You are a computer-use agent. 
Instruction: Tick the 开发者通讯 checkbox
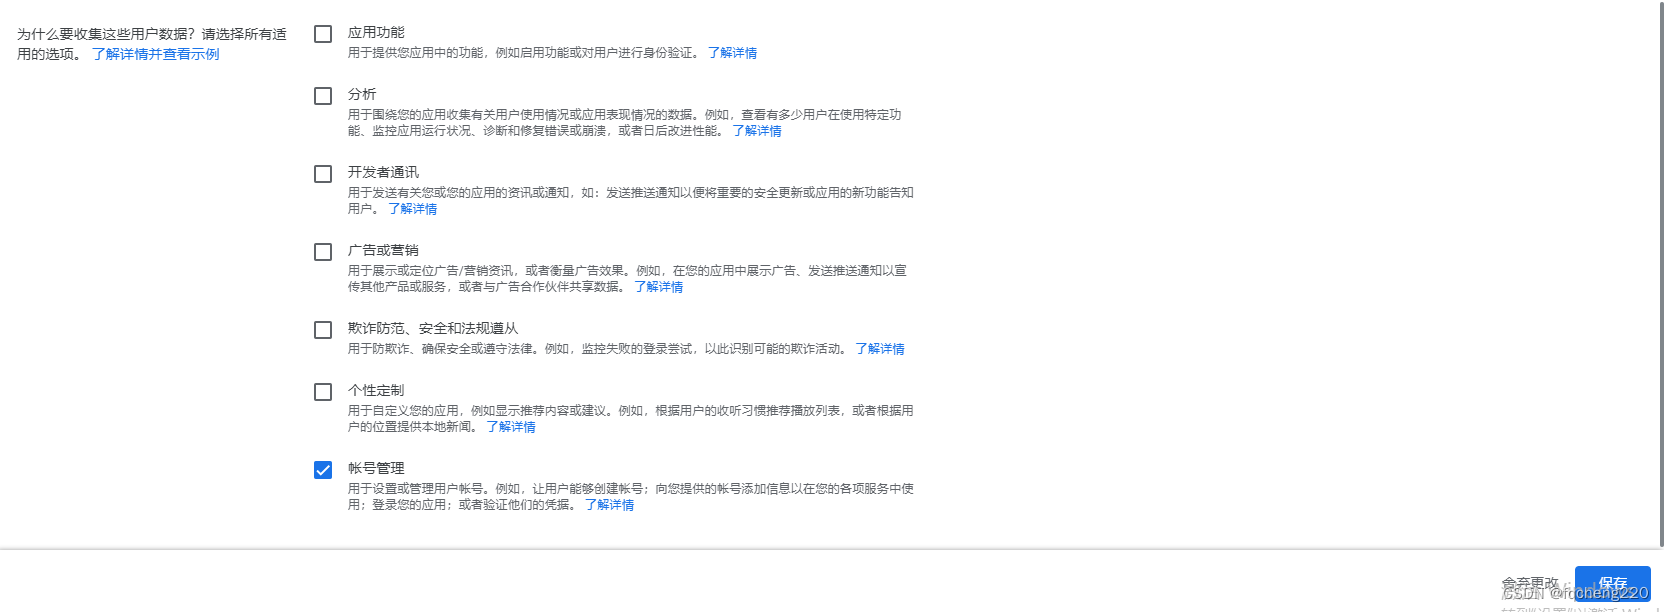[x=323, y=174]
